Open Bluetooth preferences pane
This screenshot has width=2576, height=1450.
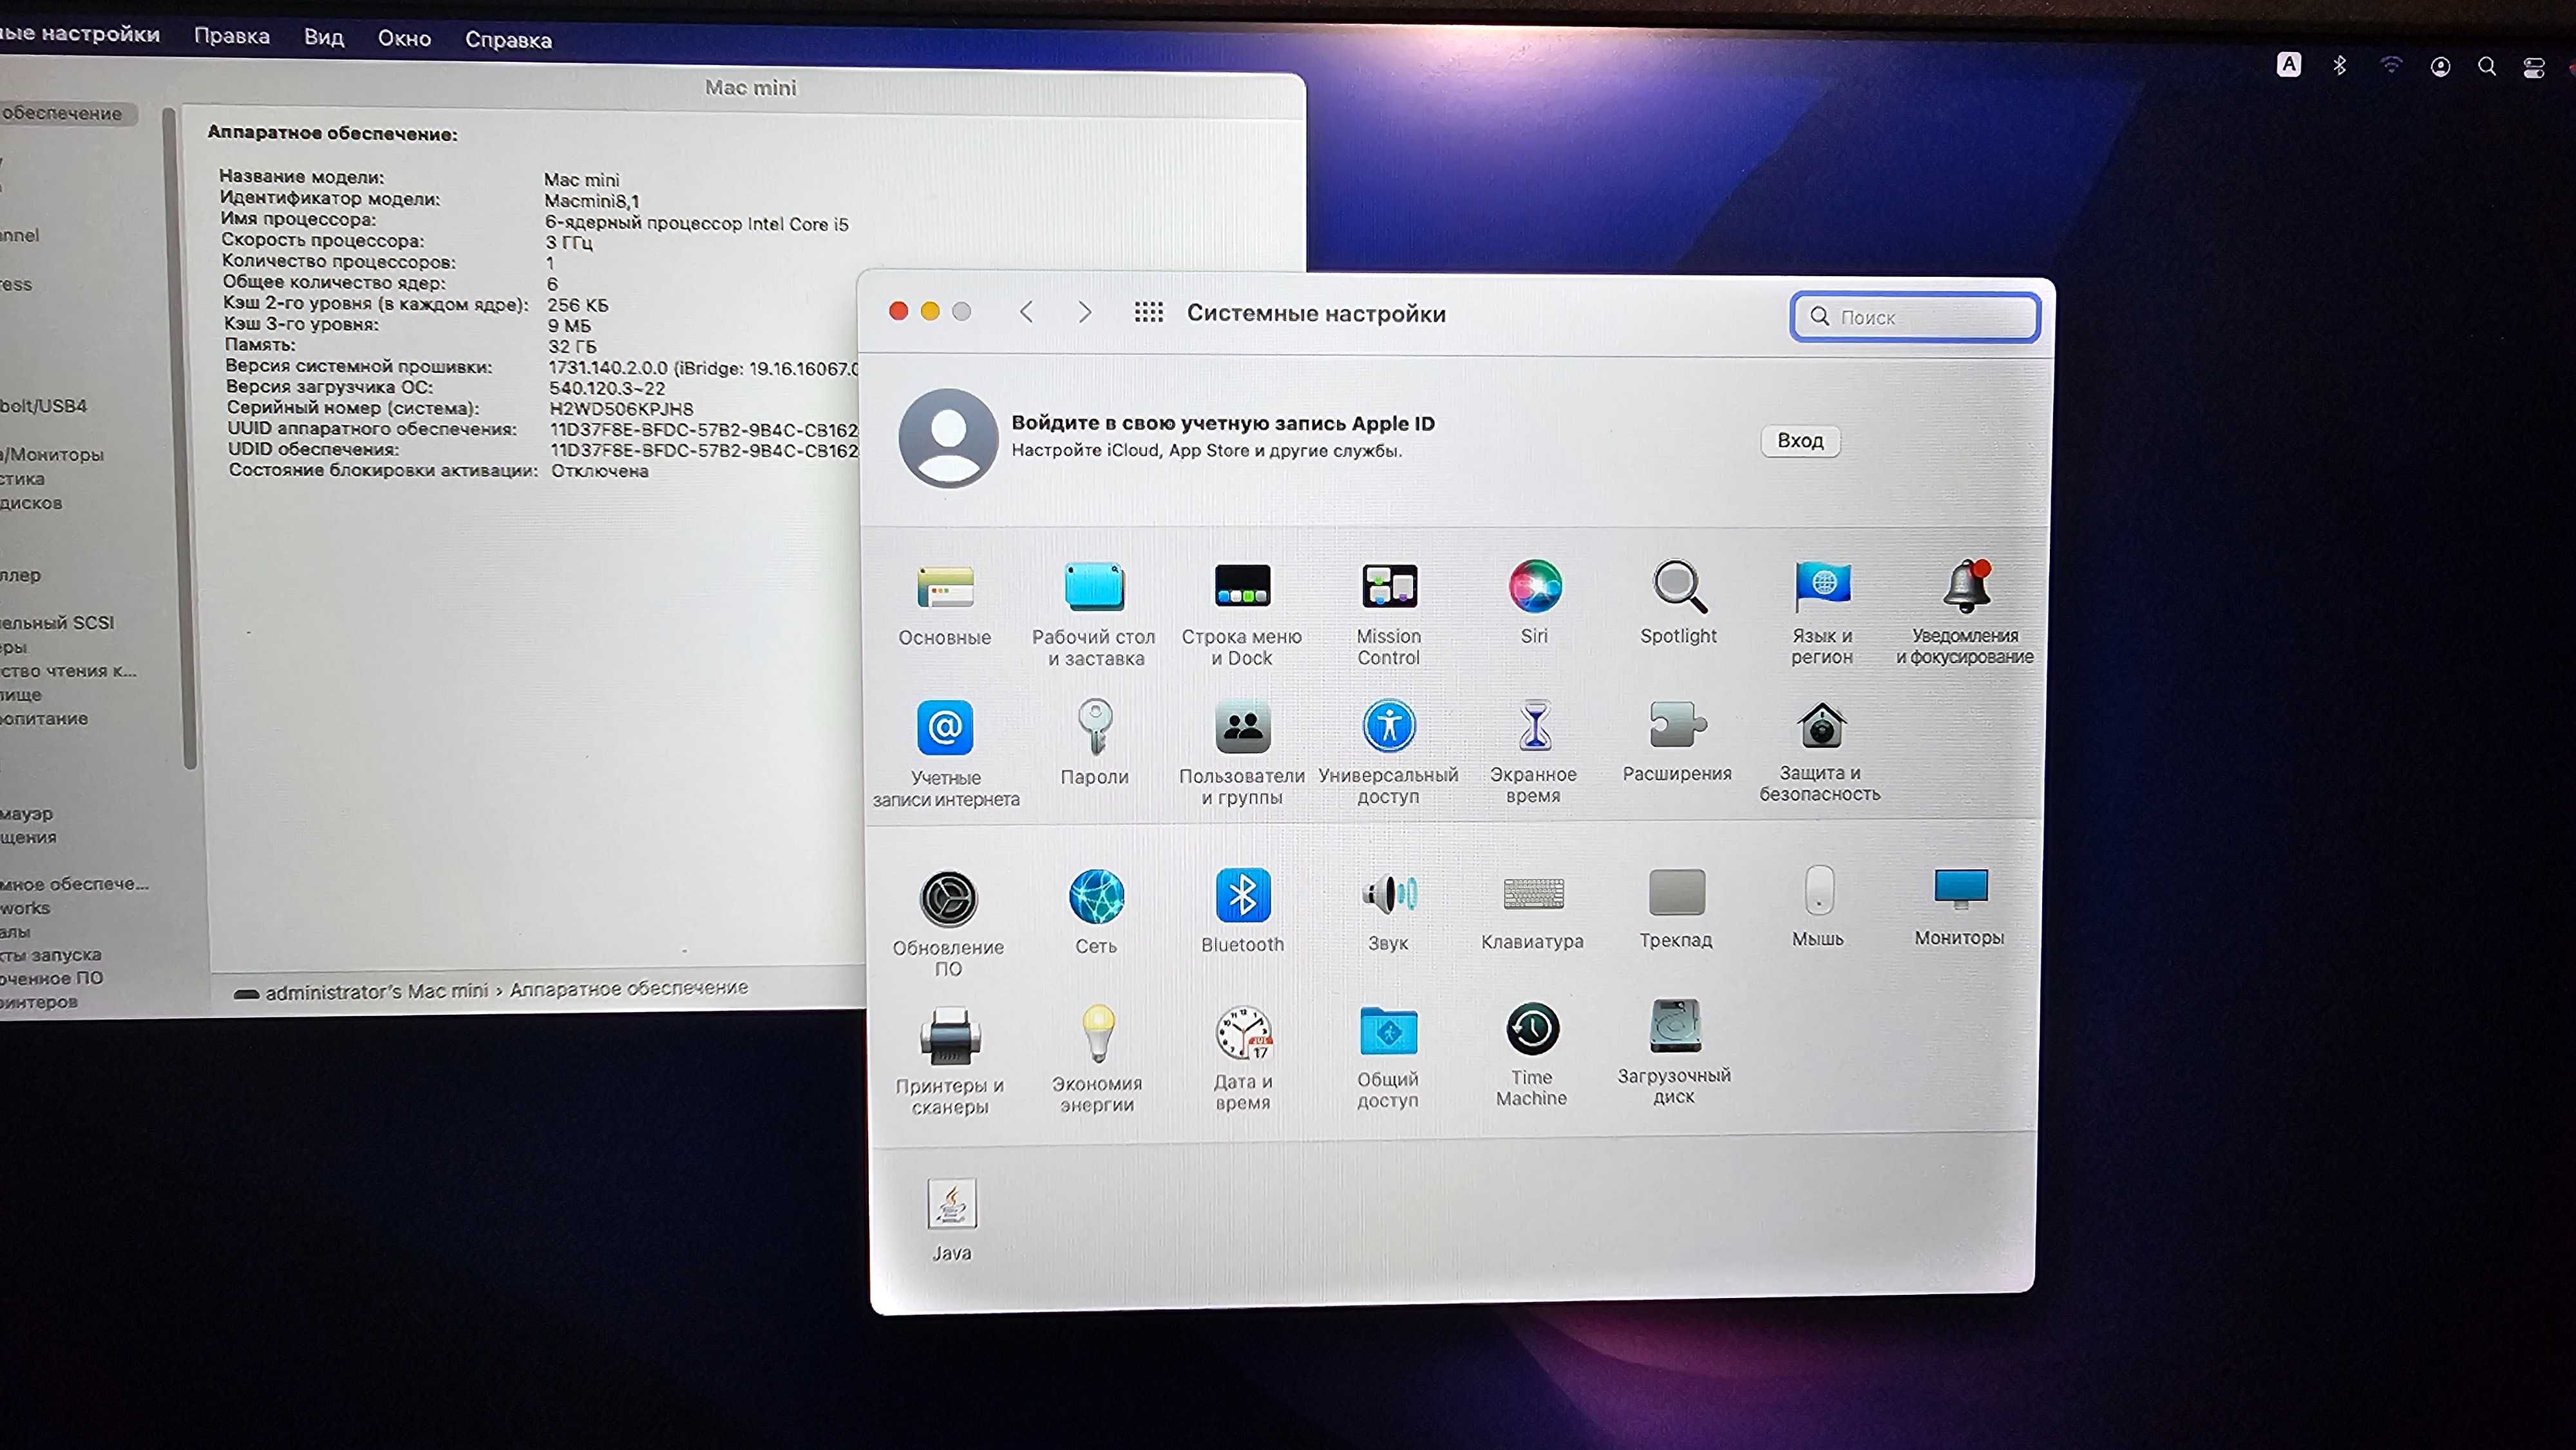pos(1242,910)
